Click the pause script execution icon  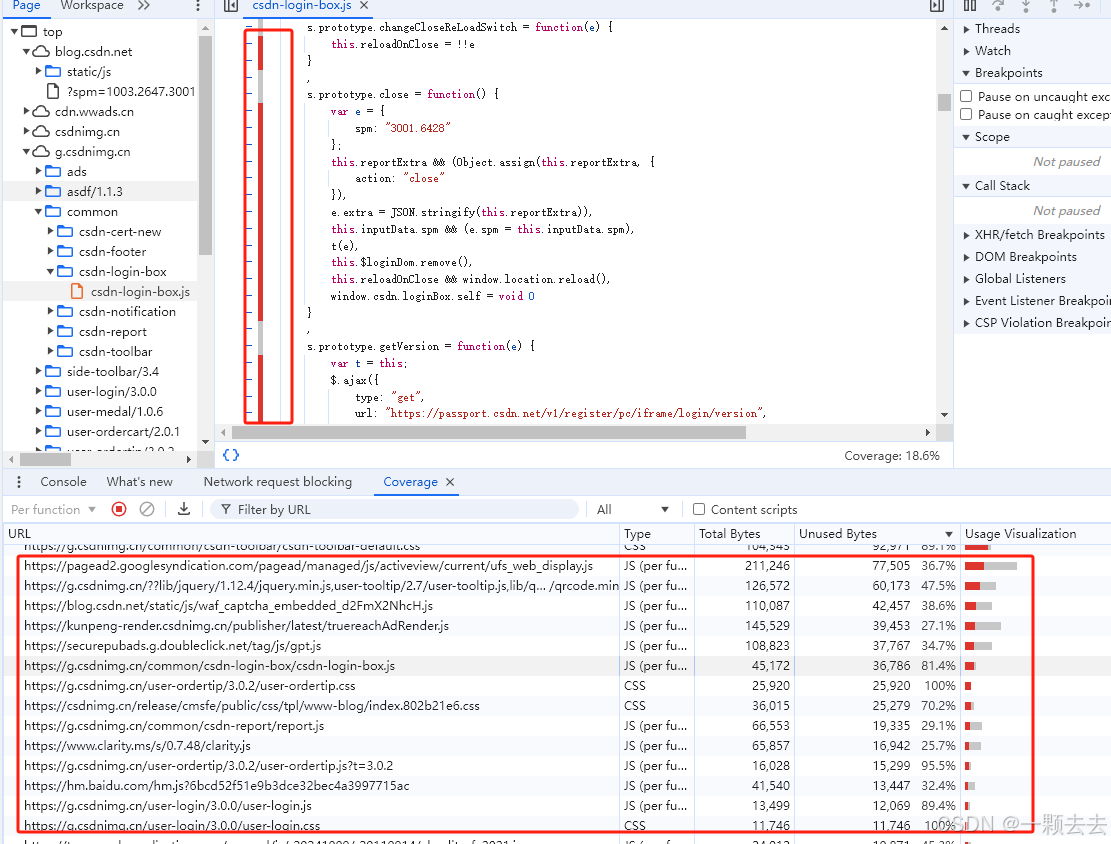click(x=970, y=6)
